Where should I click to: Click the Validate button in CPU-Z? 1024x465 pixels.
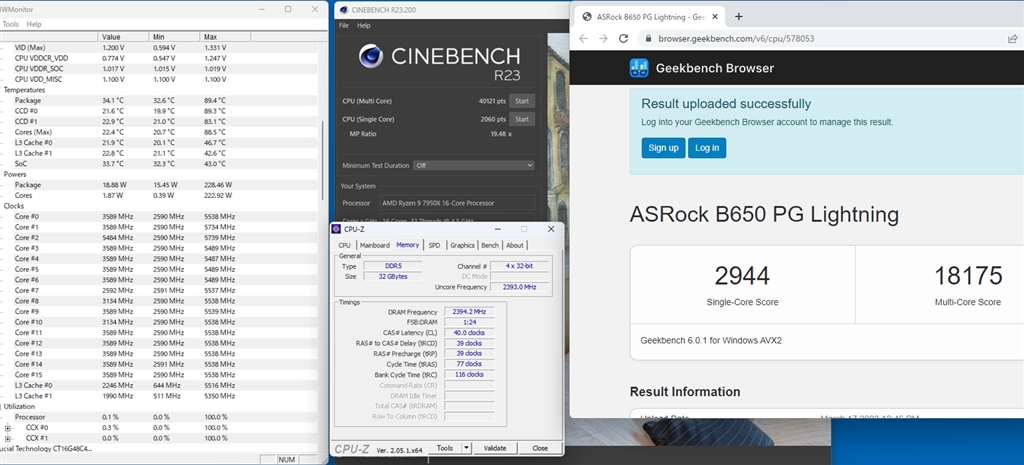pyautogui.click(x=495, y=448)
